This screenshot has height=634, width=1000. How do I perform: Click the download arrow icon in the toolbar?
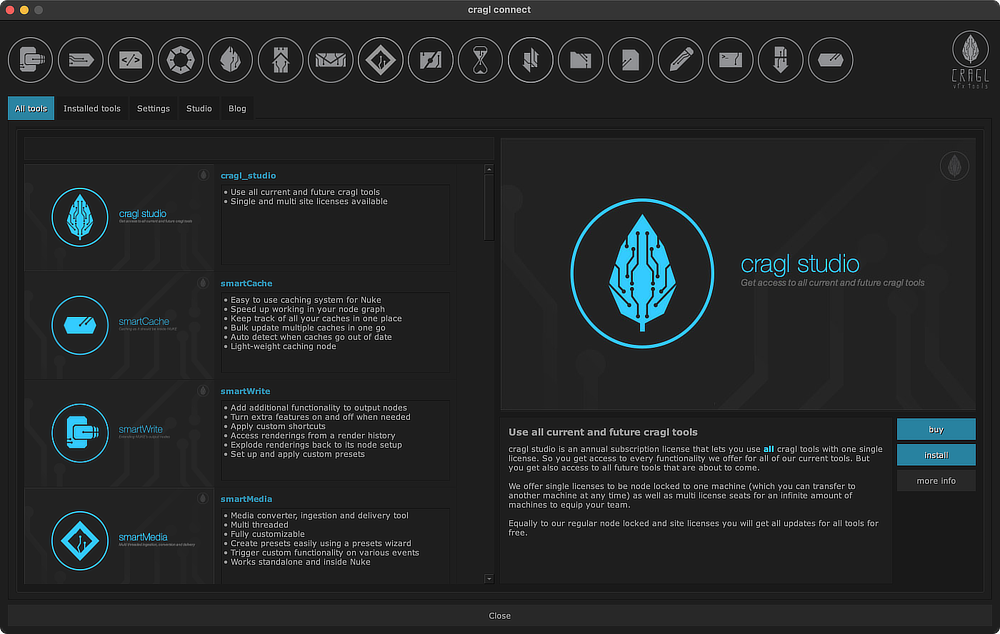(780, 60)
